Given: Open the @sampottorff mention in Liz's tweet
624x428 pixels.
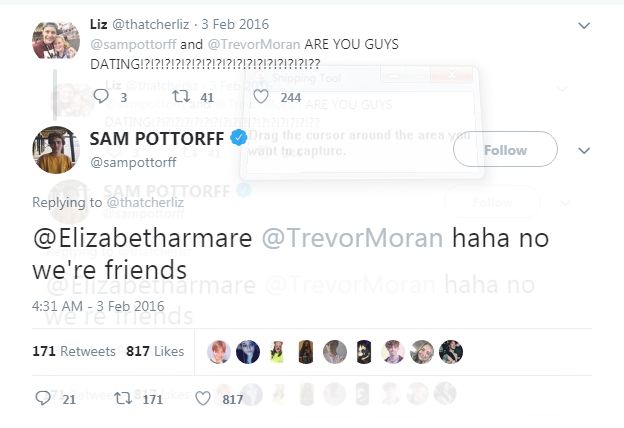Looking at the screenshot, I should 133,45.
